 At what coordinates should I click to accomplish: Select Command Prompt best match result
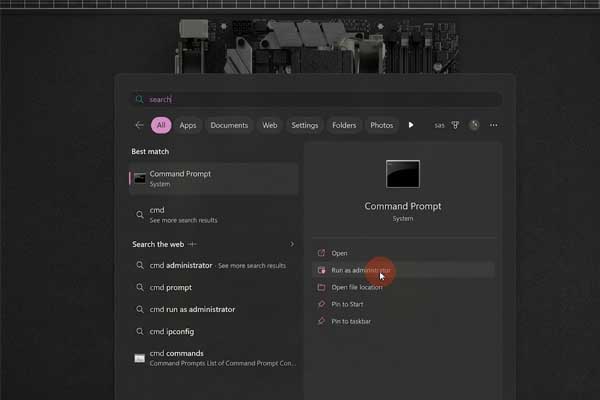click(214, 179)
